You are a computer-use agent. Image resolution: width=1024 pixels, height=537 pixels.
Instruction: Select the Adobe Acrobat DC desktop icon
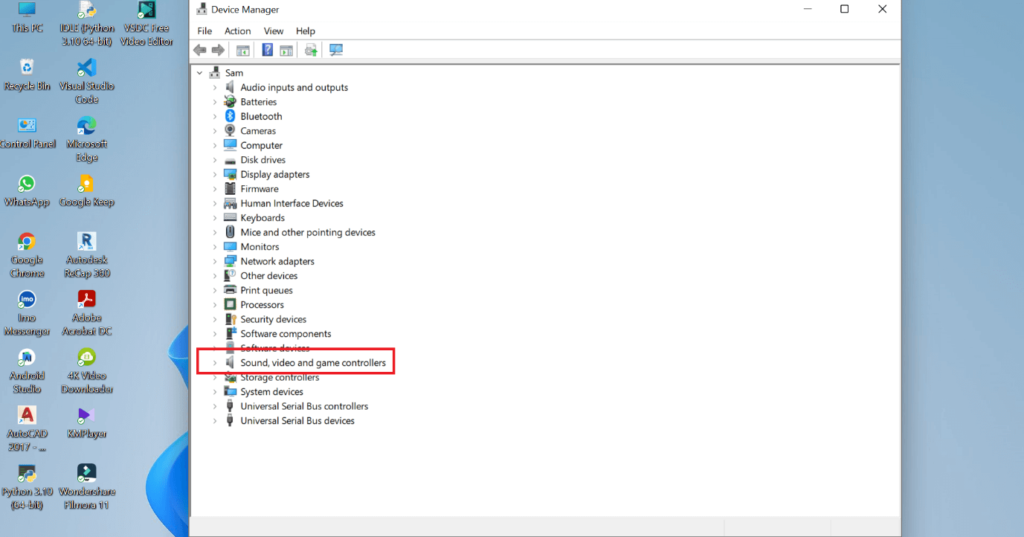[x=86, y=314]
